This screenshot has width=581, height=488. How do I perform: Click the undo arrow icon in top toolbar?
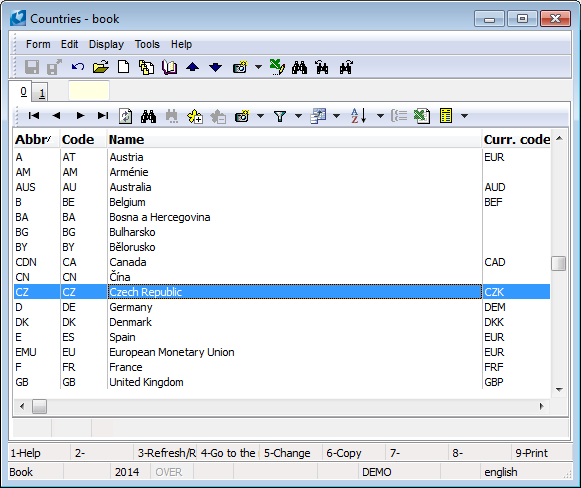[x=78, y=67]
